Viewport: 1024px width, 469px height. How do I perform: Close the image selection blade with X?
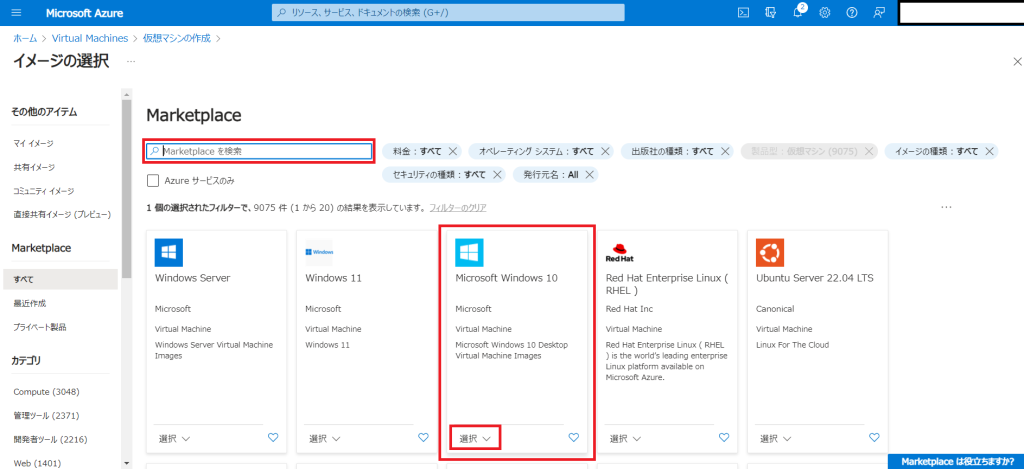[x=1017, y=61]
